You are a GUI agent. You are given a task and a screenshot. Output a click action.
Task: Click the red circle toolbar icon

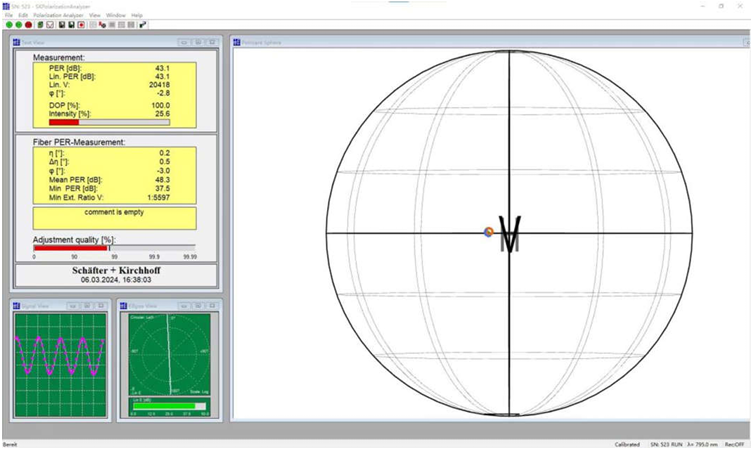[29, 25]
